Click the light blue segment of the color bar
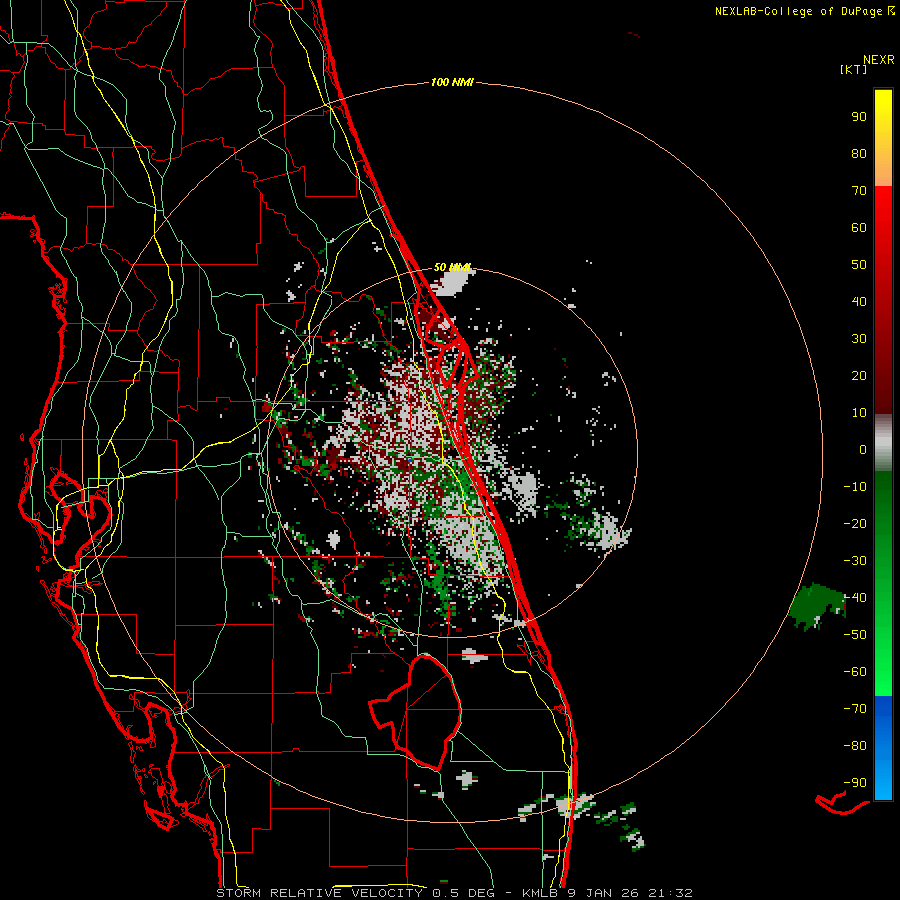900x900 pixels. tap(883, 775)
